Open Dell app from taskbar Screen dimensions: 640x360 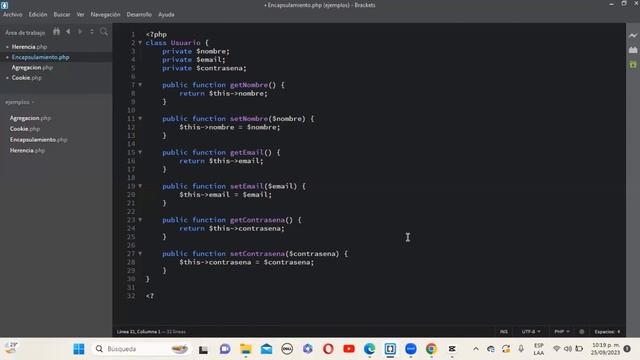(287, 349)
